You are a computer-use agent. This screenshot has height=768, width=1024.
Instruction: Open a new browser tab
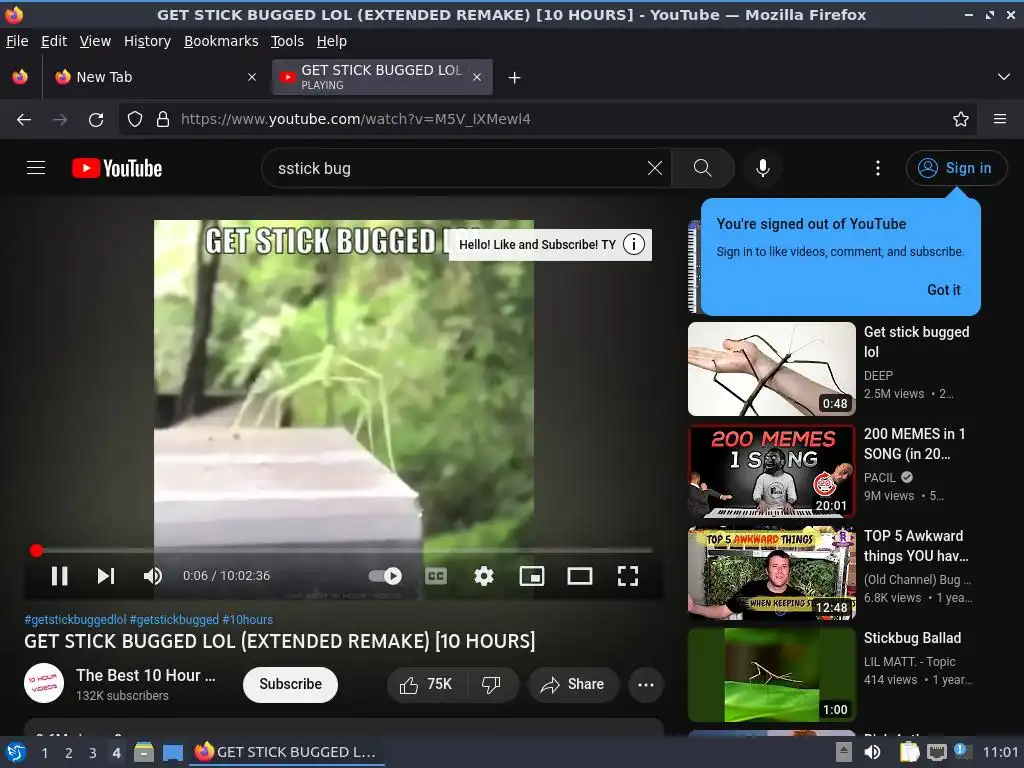(x=515, y=78)
